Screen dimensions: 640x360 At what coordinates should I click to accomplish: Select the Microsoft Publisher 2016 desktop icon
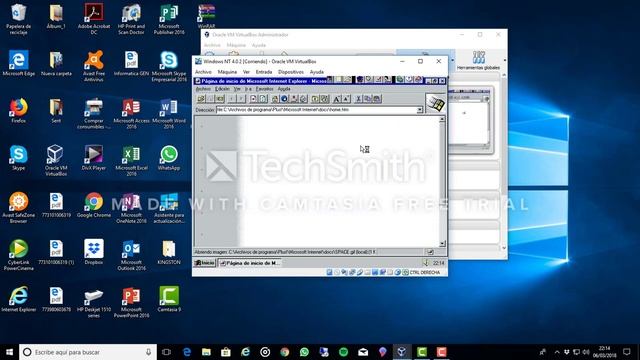pyautogui.click(x=169, y=19)
